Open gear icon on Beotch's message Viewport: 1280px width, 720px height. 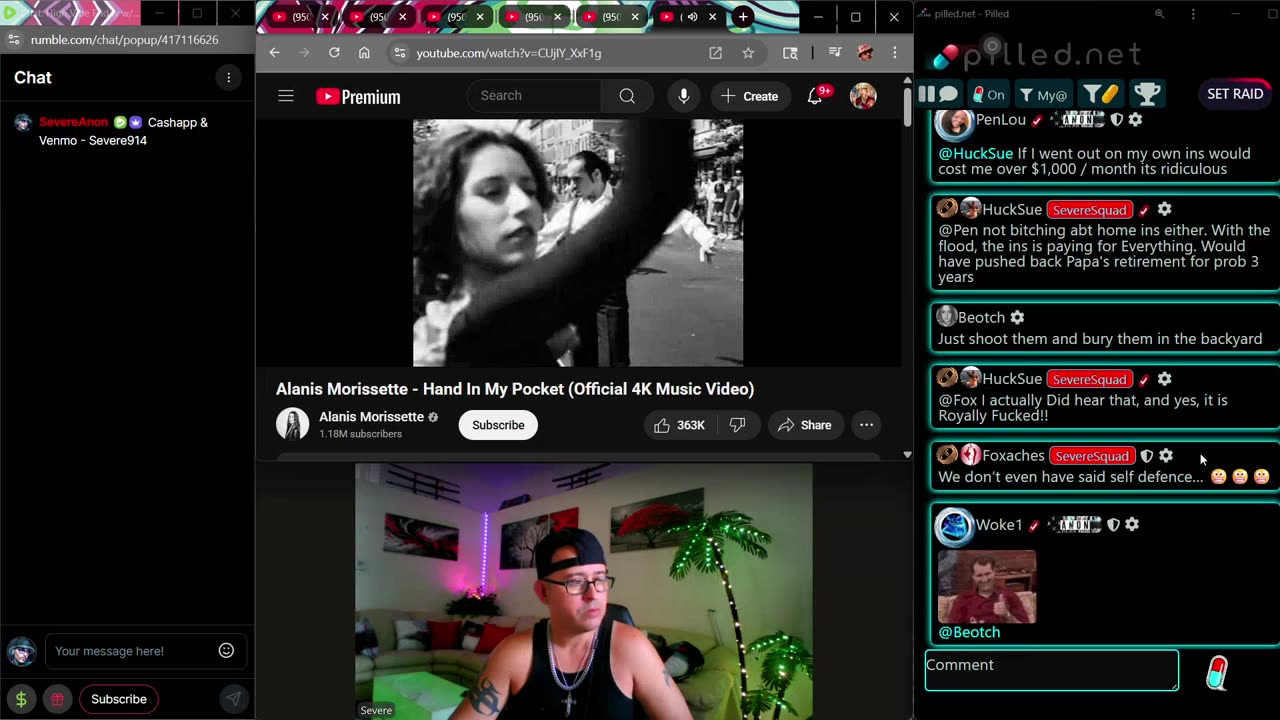click(x=1017, y=317)
